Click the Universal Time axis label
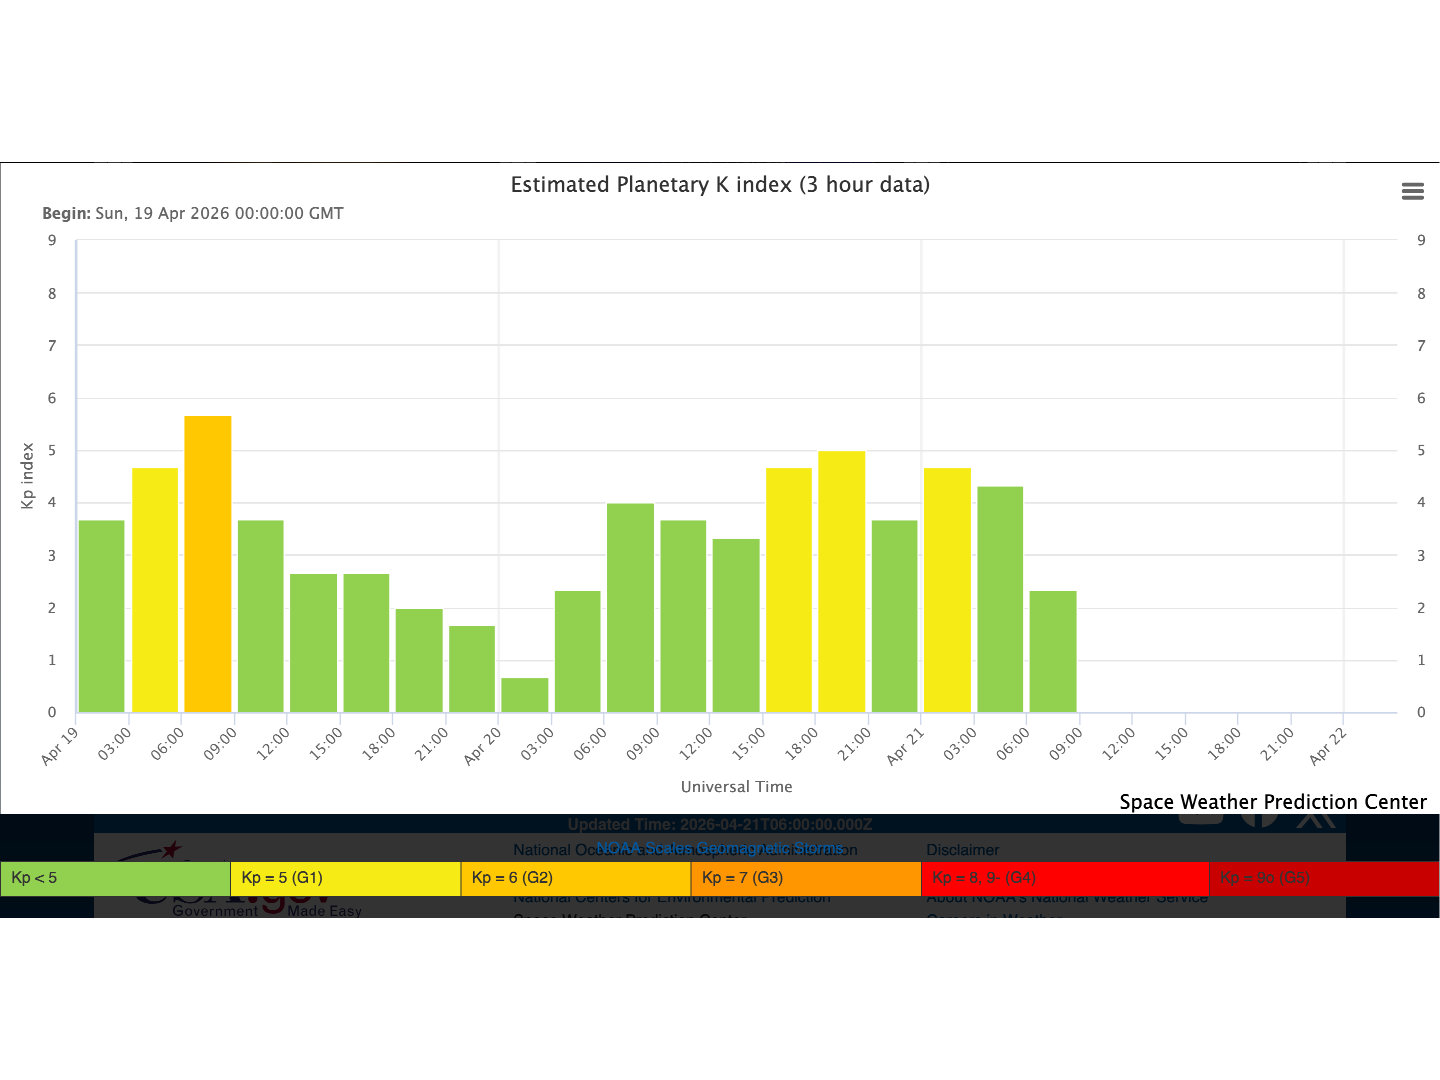The width and height of the screenshot is (1440, 1080). (736, 787)
